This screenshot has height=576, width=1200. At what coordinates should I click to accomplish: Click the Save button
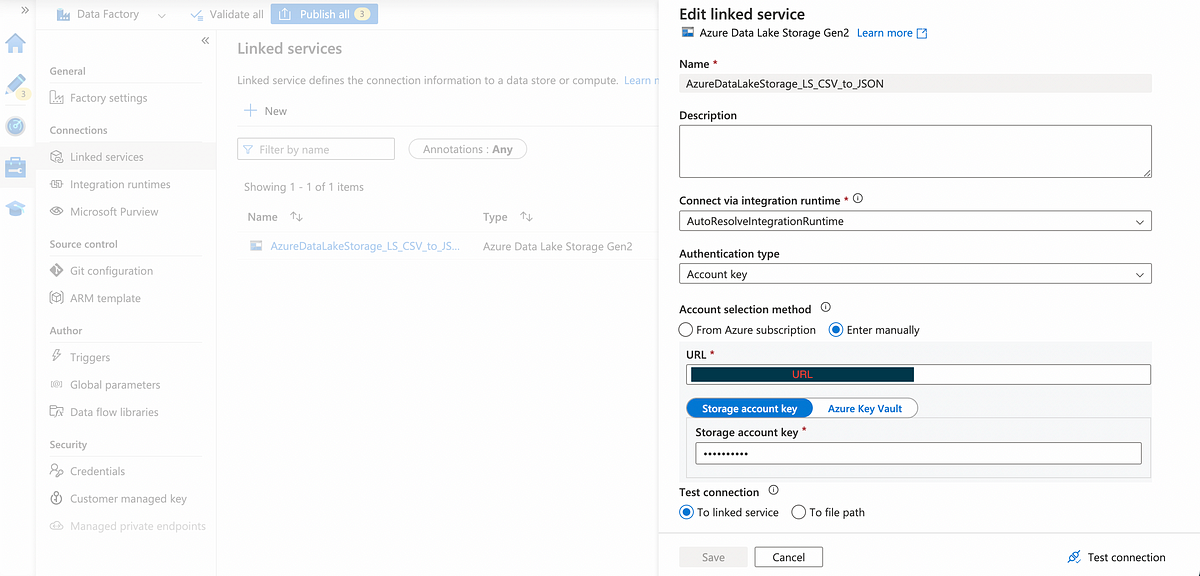click(x=713, y=557)
